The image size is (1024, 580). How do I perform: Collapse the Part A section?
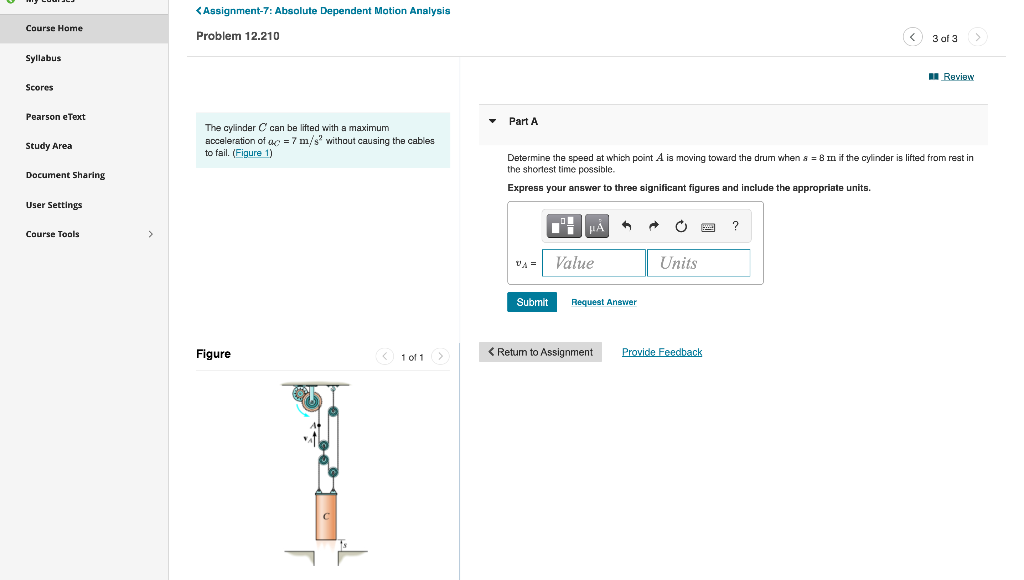pyautogui.click(x=492, y=123)
